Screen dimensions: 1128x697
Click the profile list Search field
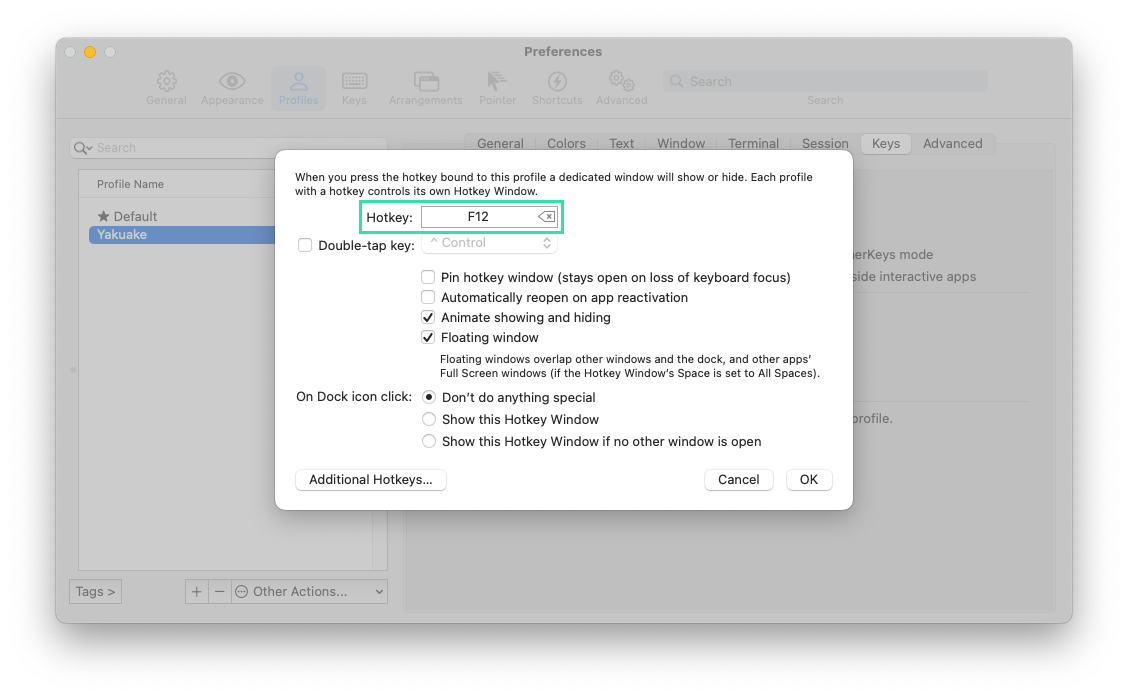pyautogui.click(x=228, y=147)
